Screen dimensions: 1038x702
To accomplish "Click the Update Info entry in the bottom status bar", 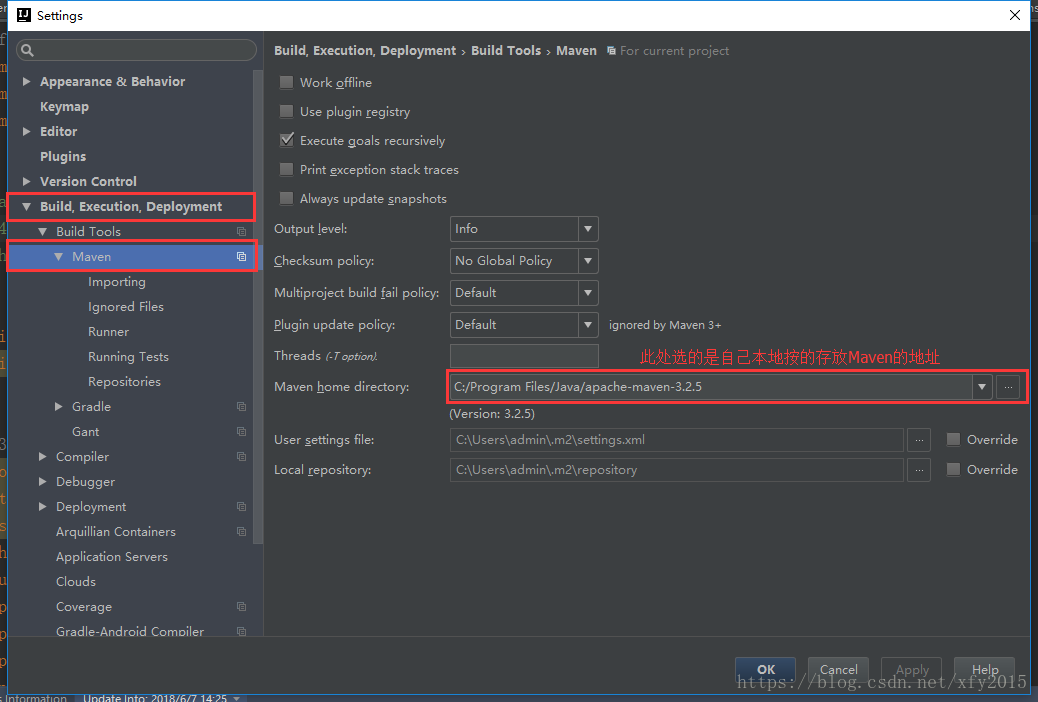I will tap(161, 698).
